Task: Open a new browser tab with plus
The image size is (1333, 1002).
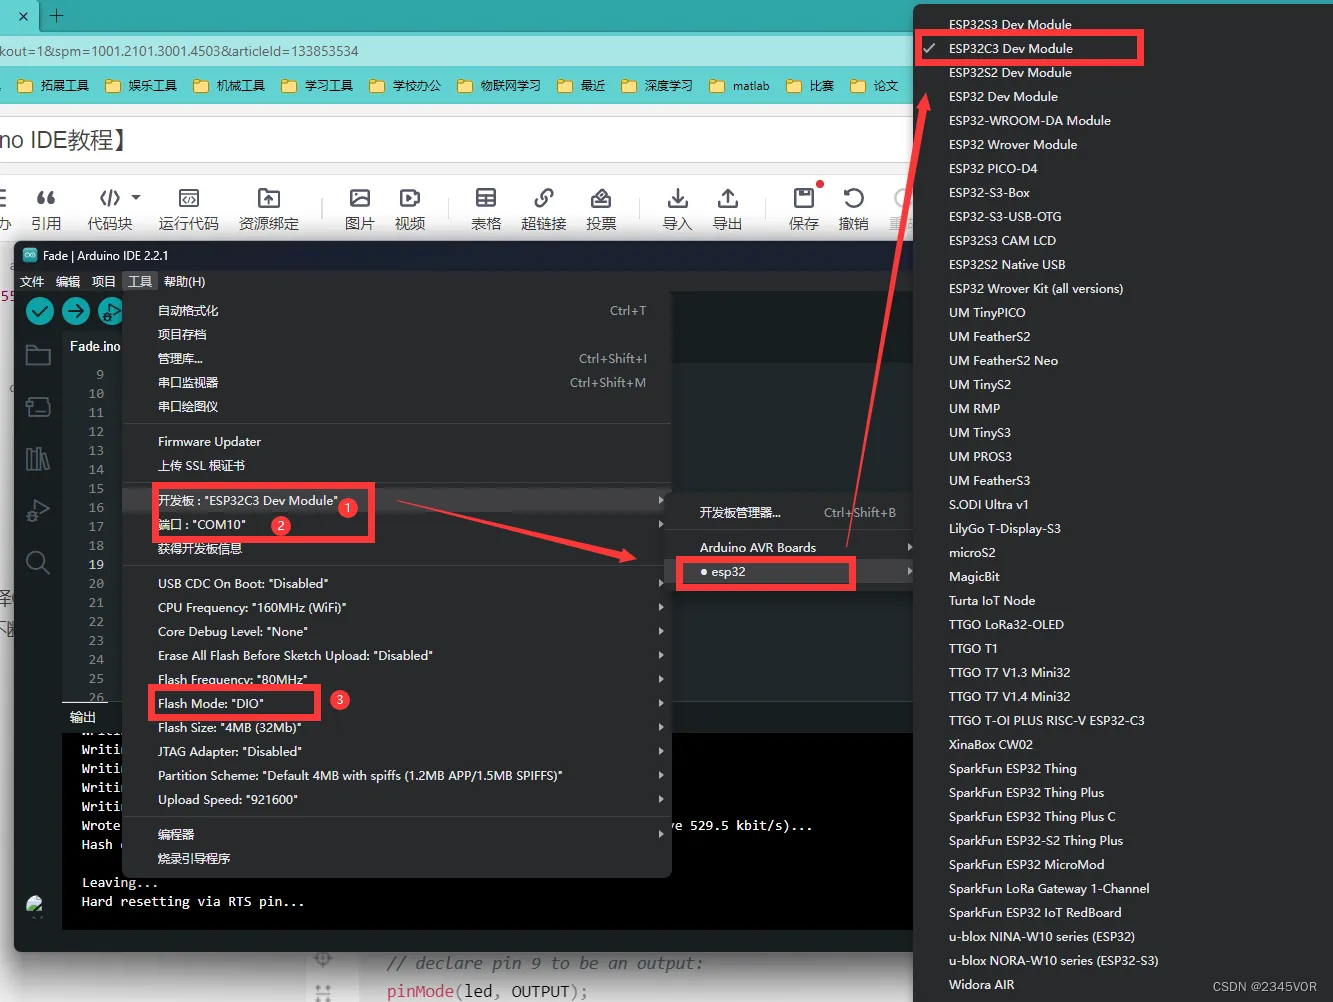Action: pos(57,15)
